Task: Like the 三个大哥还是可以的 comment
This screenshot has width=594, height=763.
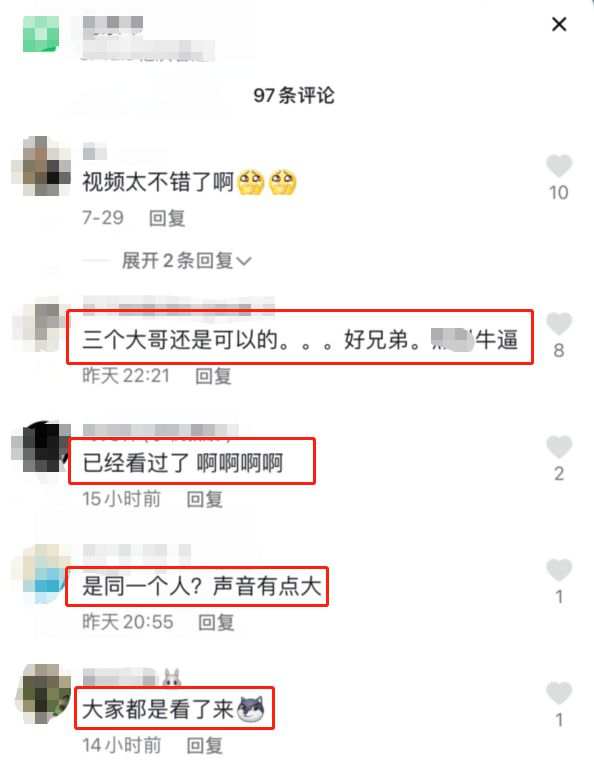Action: click(559, 324)
